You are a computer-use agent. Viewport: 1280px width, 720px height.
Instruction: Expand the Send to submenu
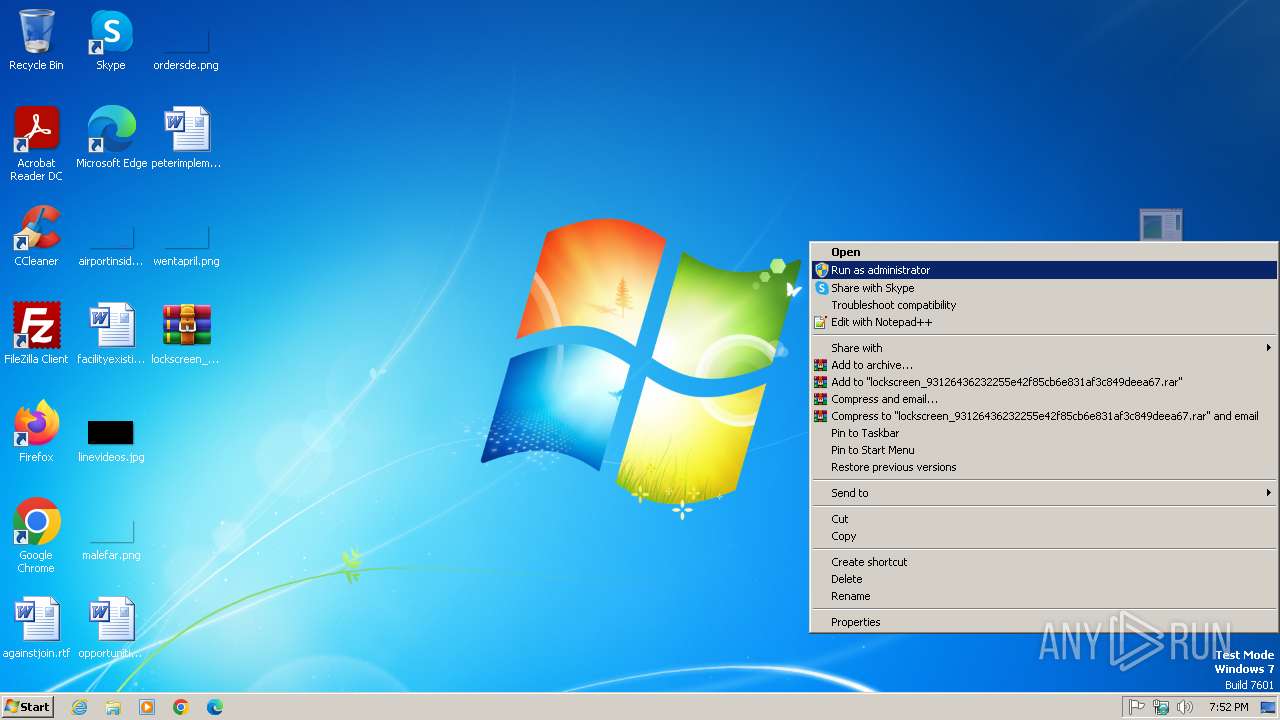pyautogui.click(x=1043, y=493)
